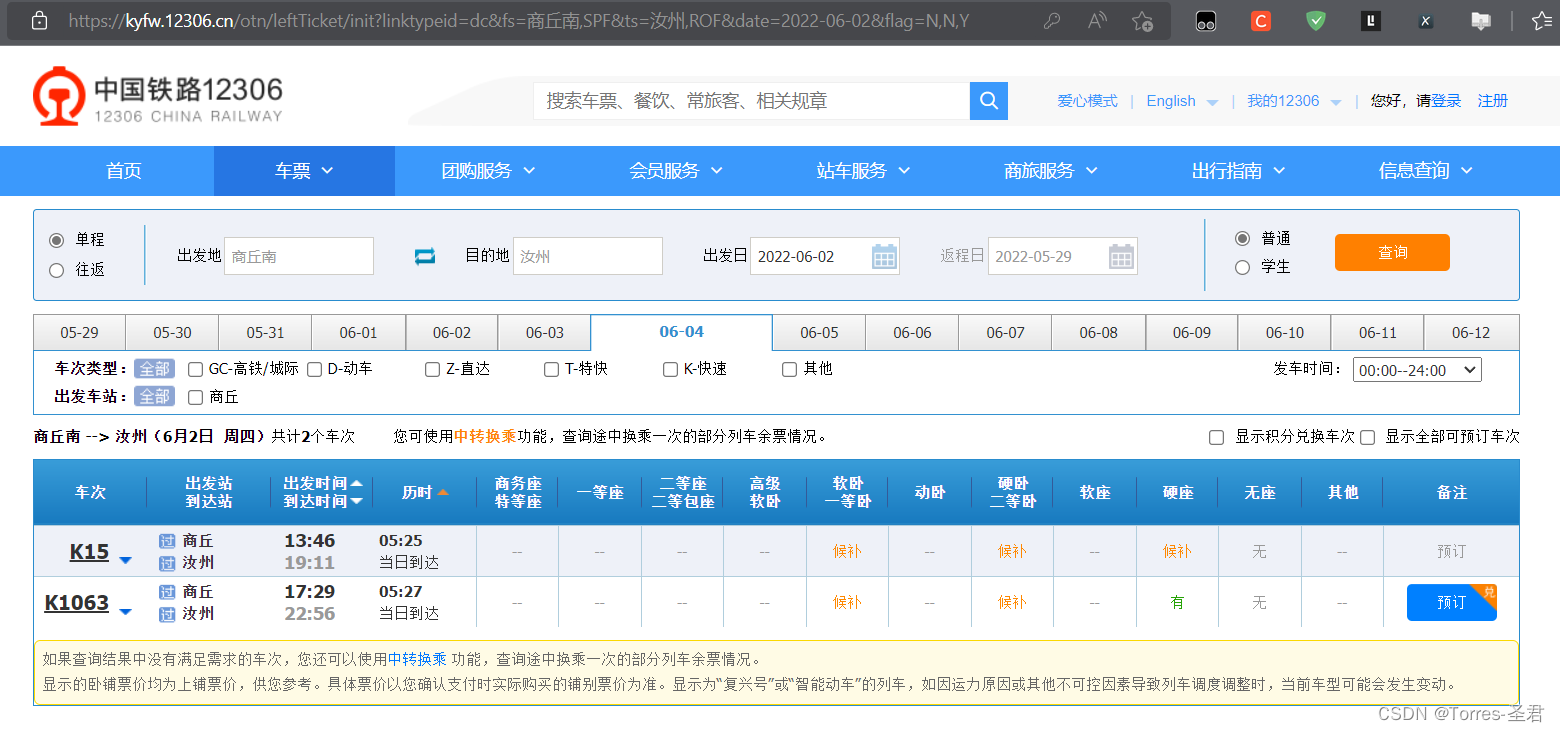Switch to the 06-05 date tab

pos(819,333)
